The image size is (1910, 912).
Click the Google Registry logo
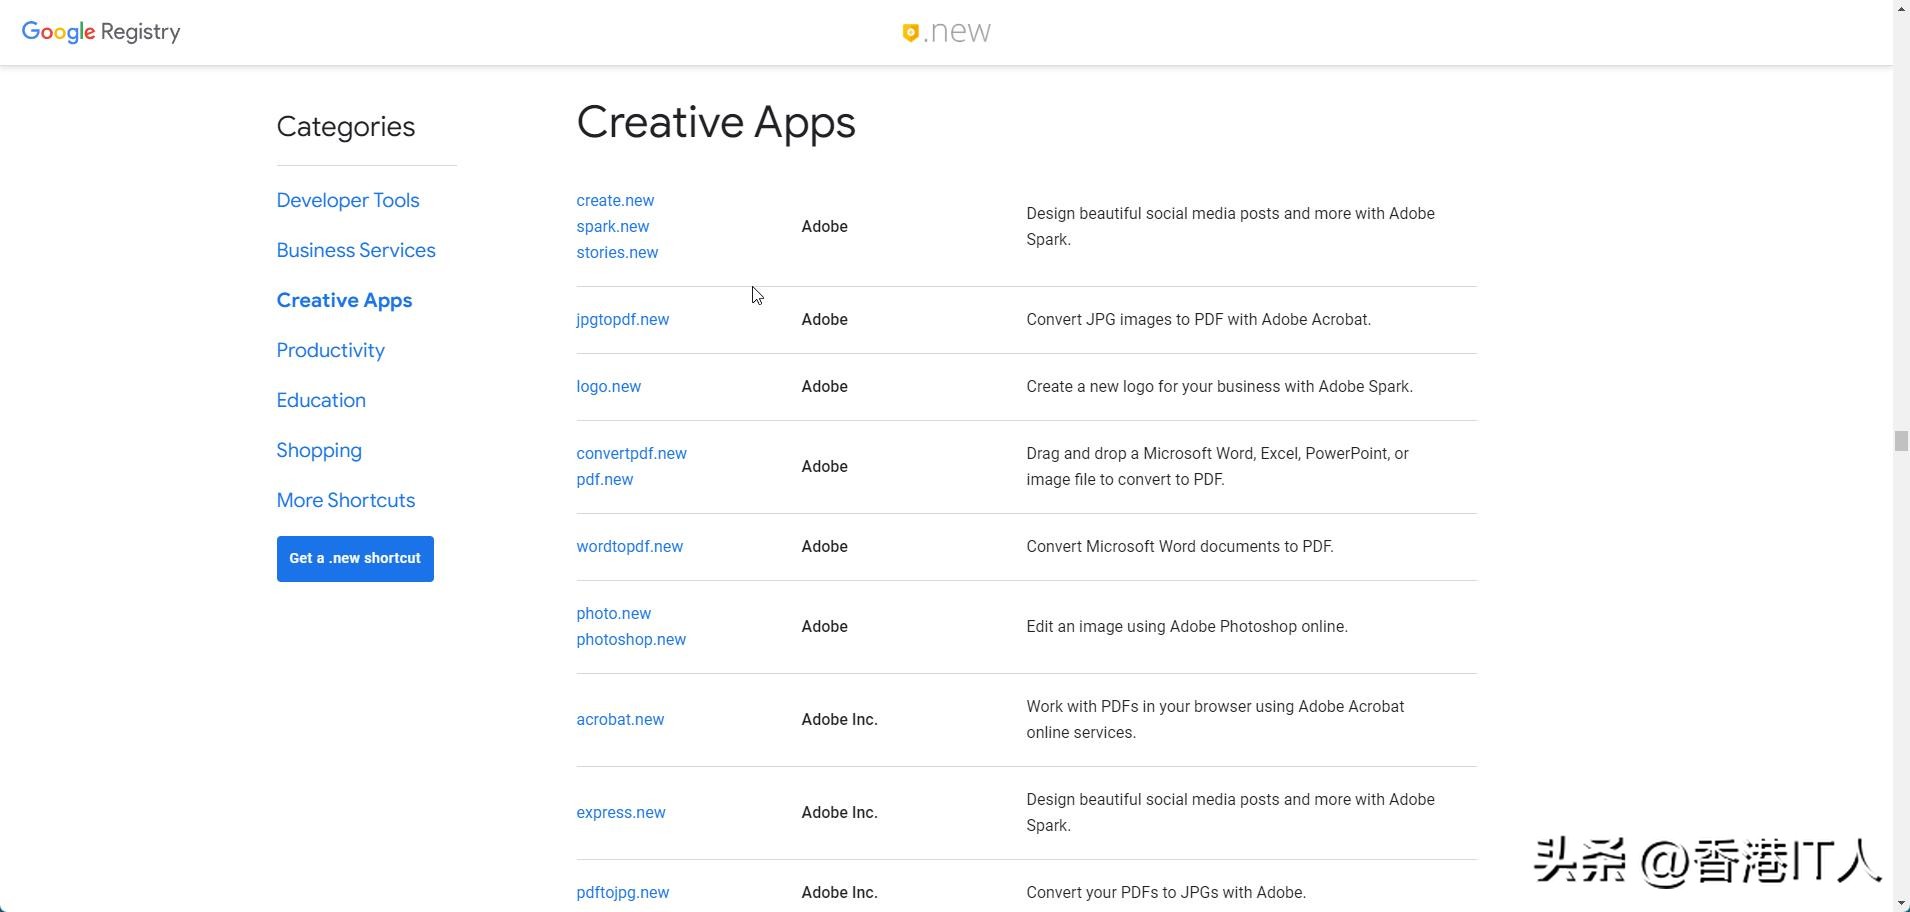click(101, 32)
